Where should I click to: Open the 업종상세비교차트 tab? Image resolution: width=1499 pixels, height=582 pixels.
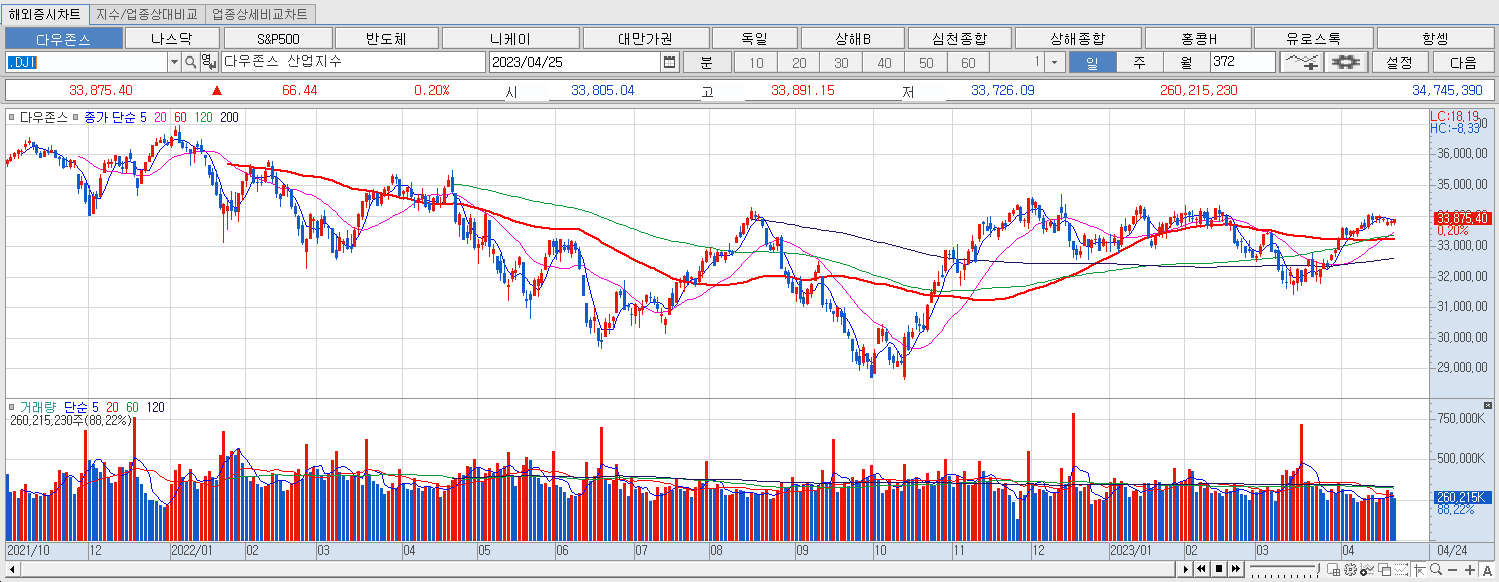click(258, 14)
